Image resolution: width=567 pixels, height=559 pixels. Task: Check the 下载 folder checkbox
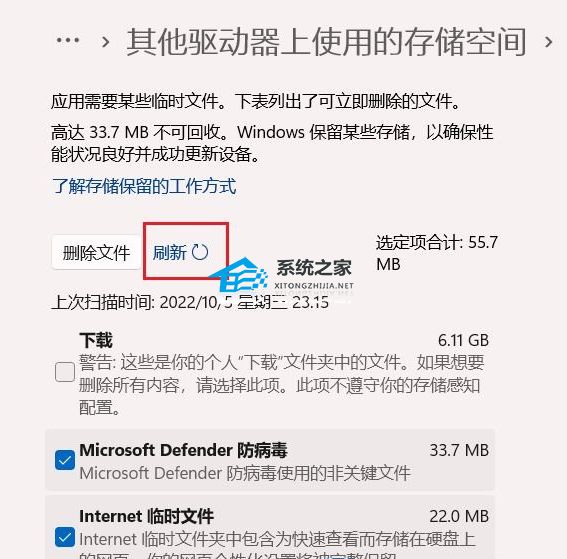click(65, 372)
